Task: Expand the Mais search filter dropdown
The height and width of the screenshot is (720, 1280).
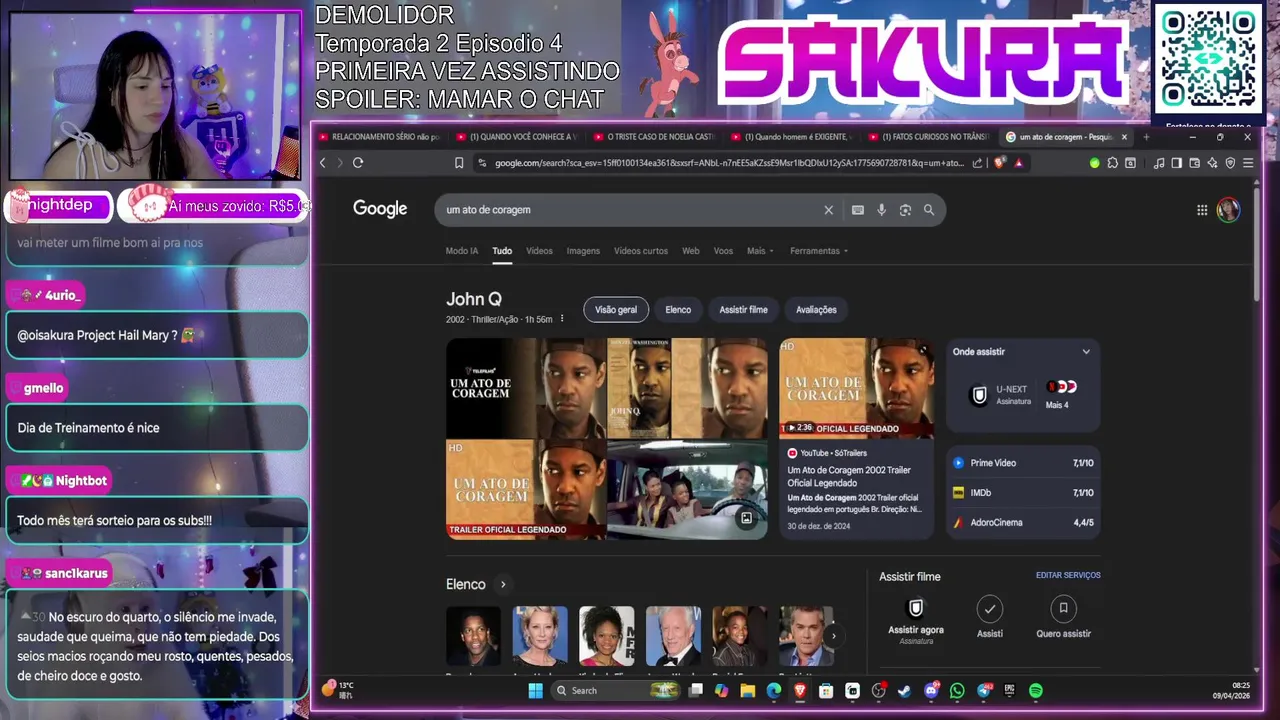Action: point(760,251)
